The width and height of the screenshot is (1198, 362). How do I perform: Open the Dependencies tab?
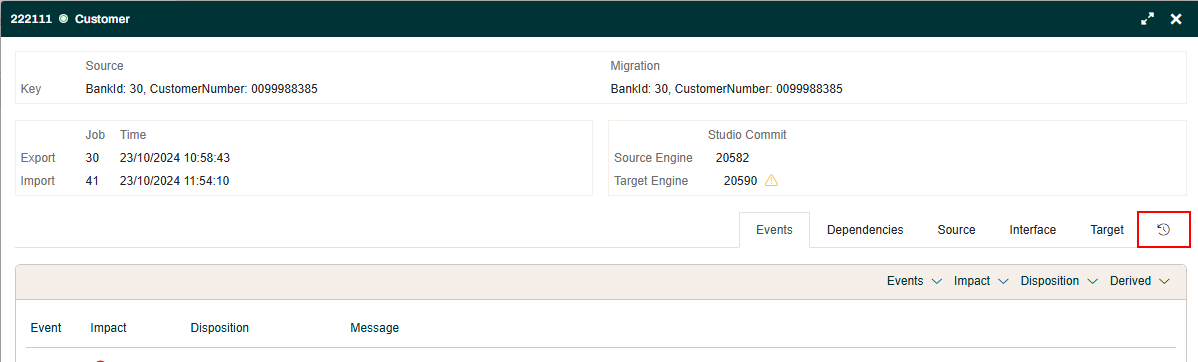(865, 230)
